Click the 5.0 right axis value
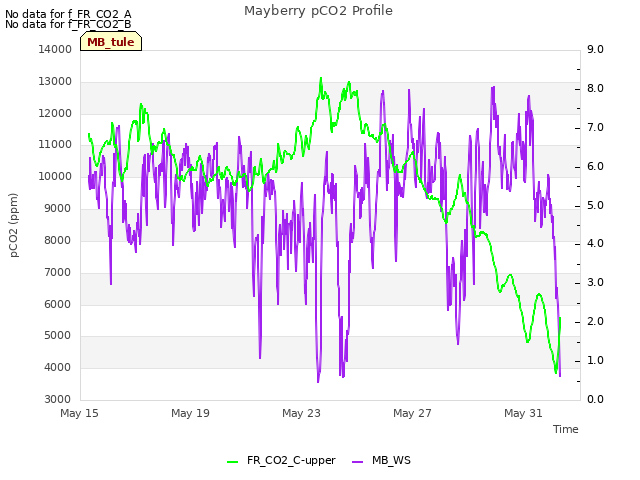The width and height of the screenshot is (640, 480). (x=595, y=205)
